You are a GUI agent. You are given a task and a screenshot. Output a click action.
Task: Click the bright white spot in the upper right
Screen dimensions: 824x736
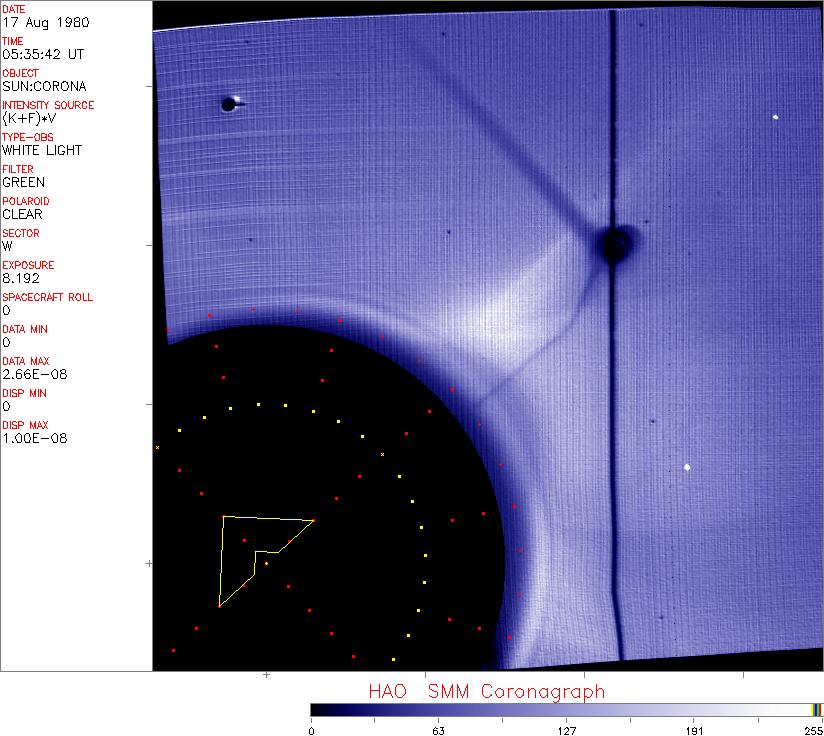click(775, 117)
